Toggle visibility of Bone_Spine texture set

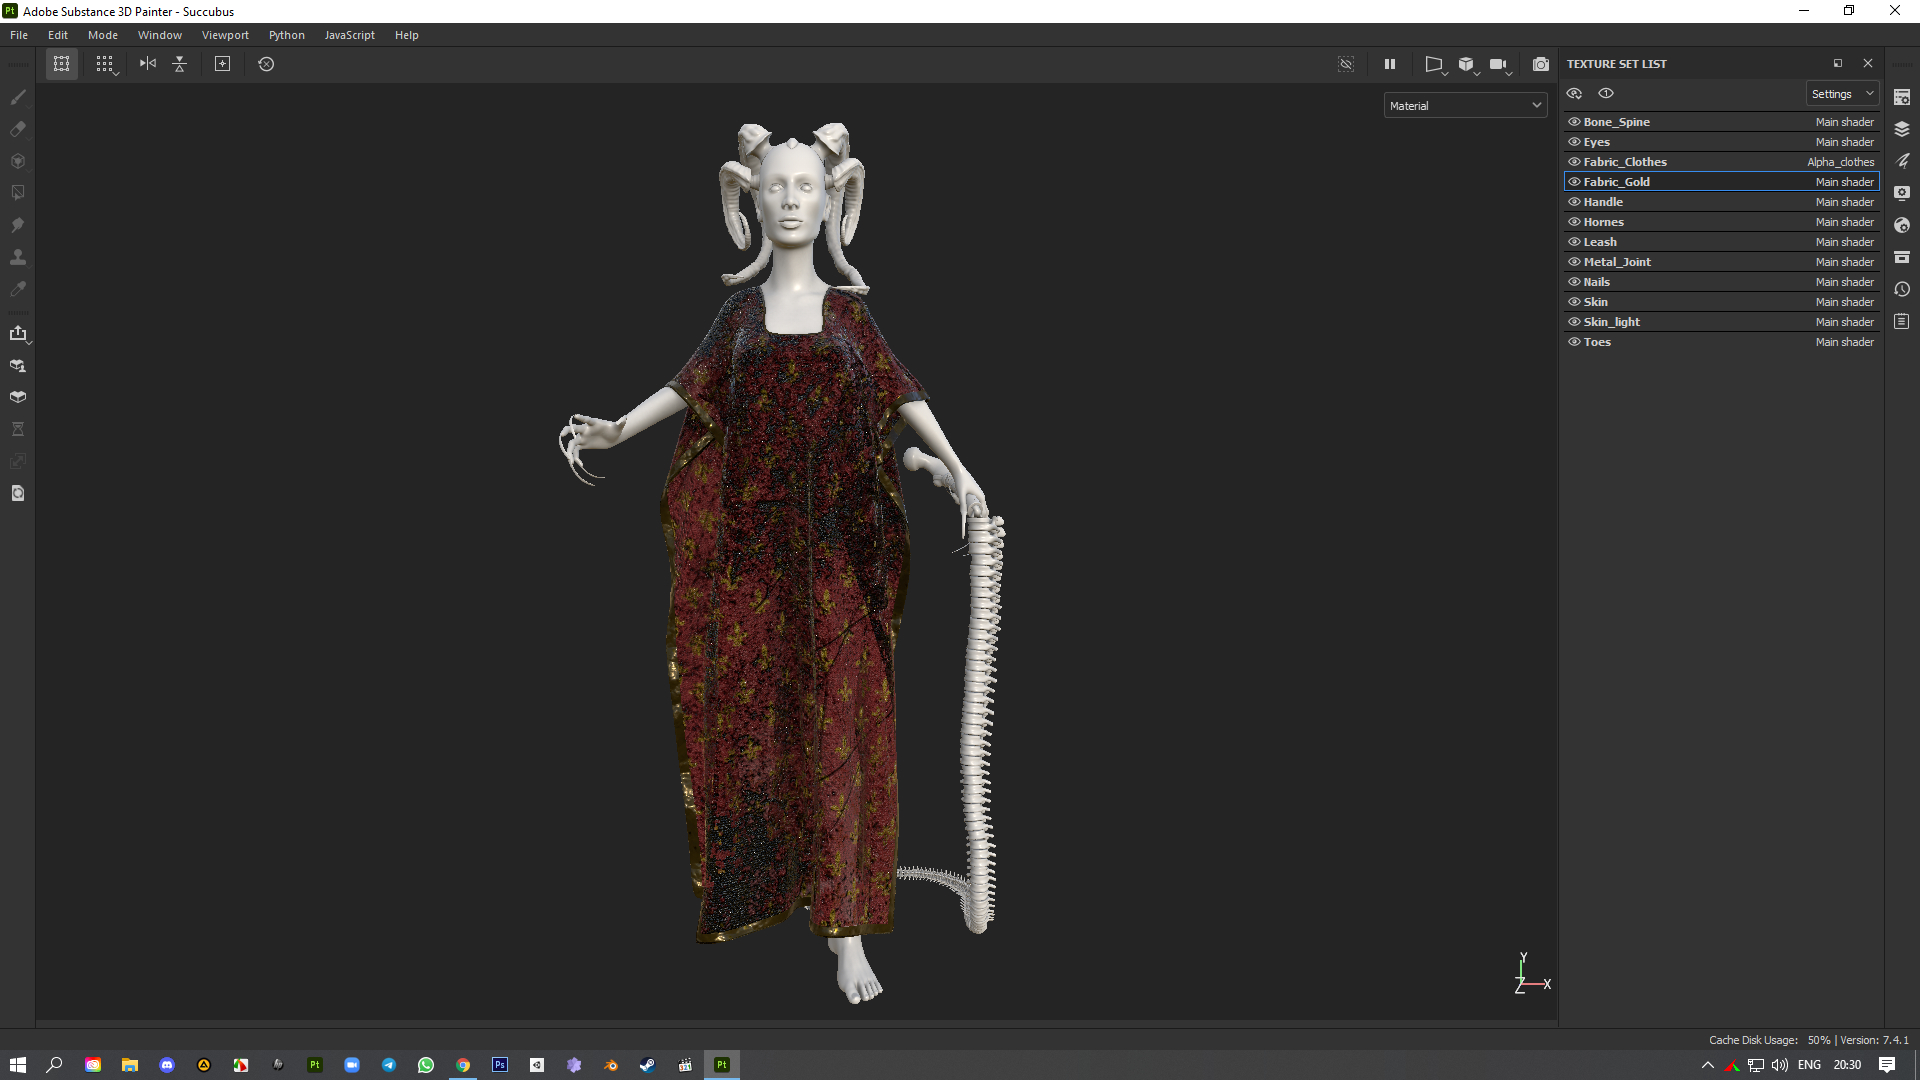(1574, 122)
